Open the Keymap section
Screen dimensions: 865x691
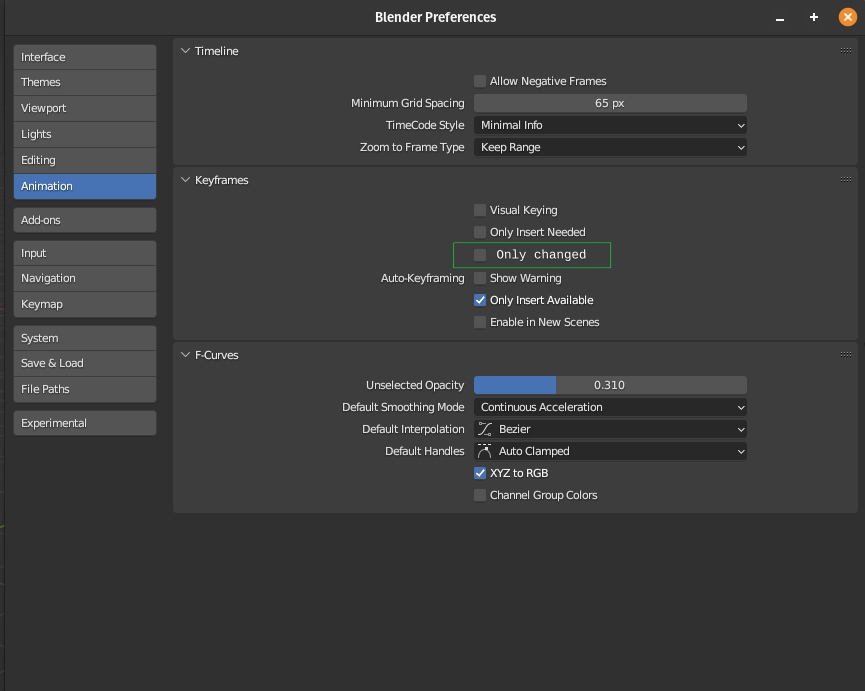coord(85,304)
